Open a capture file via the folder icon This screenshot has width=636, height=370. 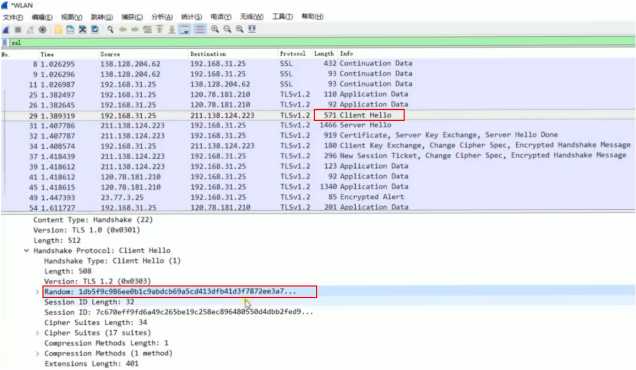[x=58, y=30]
